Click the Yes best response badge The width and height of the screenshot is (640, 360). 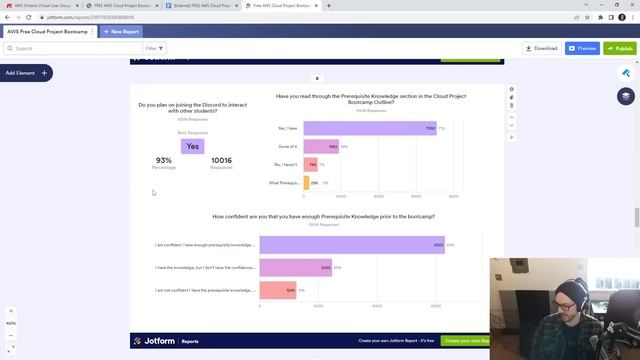(x=193, y=146)
